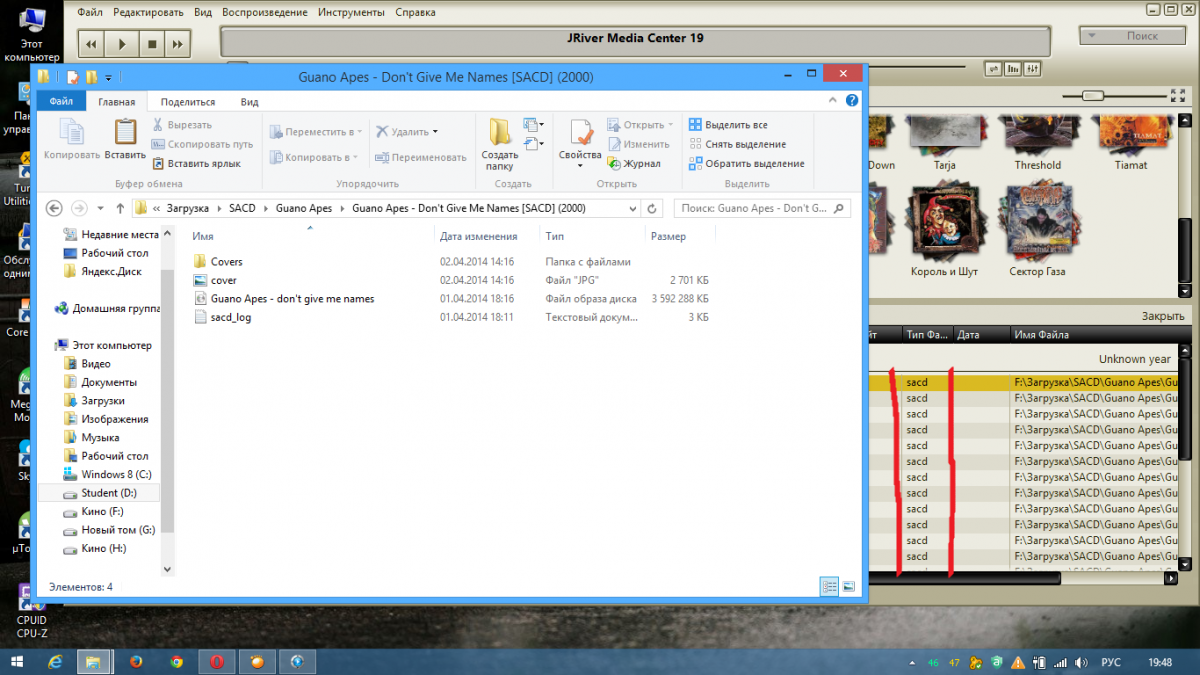Click JRiver next track button

(177, 44)
